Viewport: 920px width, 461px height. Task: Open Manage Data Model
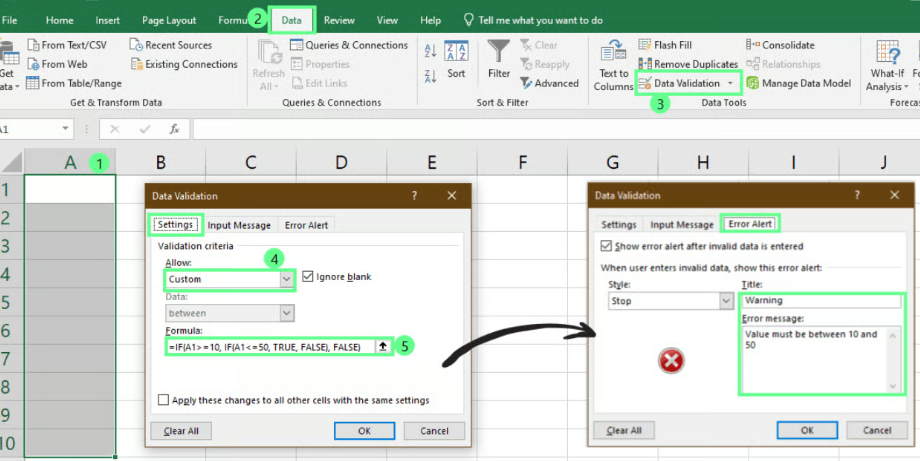753,83
